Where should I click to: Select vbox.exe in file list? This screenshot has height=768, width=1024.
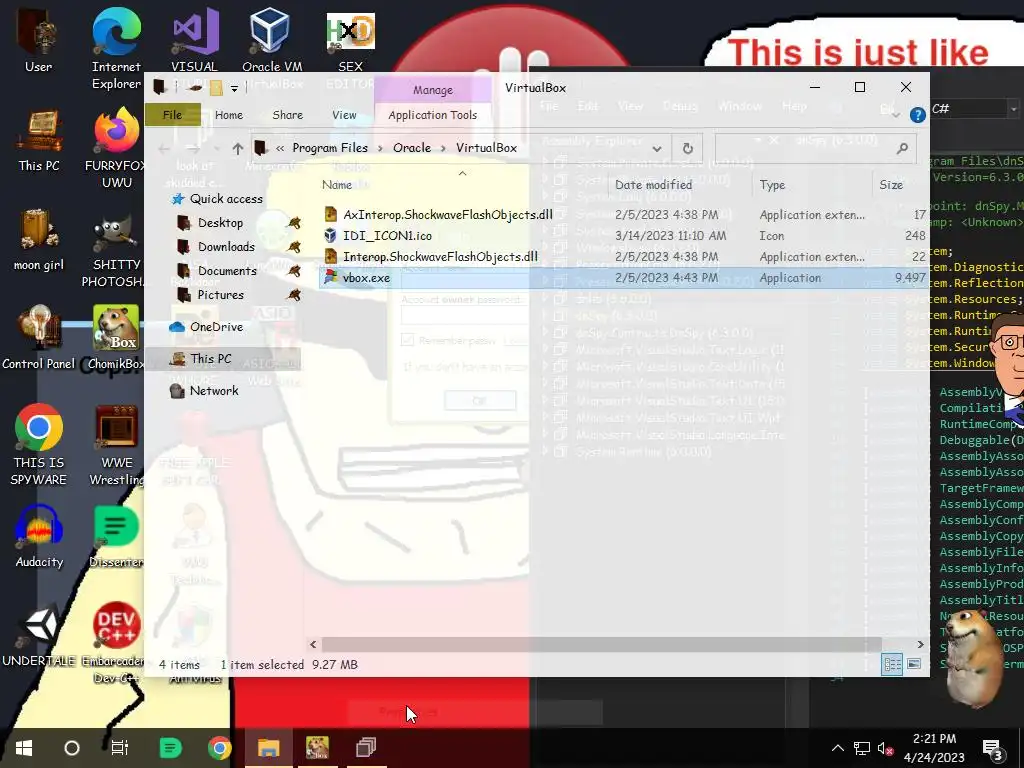(366, 278)
